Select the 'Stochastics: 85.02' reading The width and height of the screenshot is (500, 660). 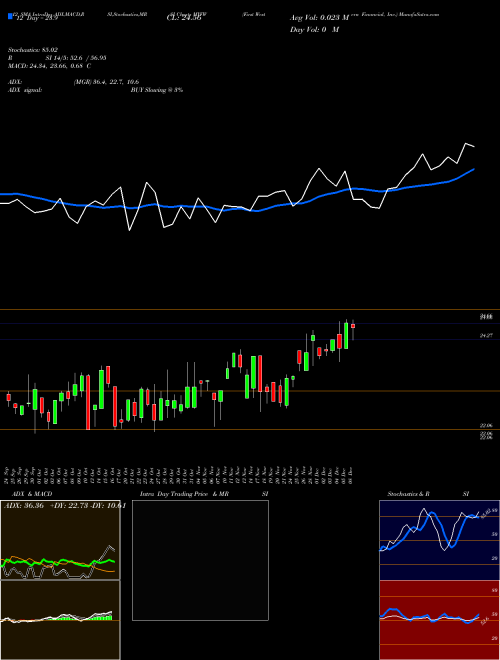33,50
